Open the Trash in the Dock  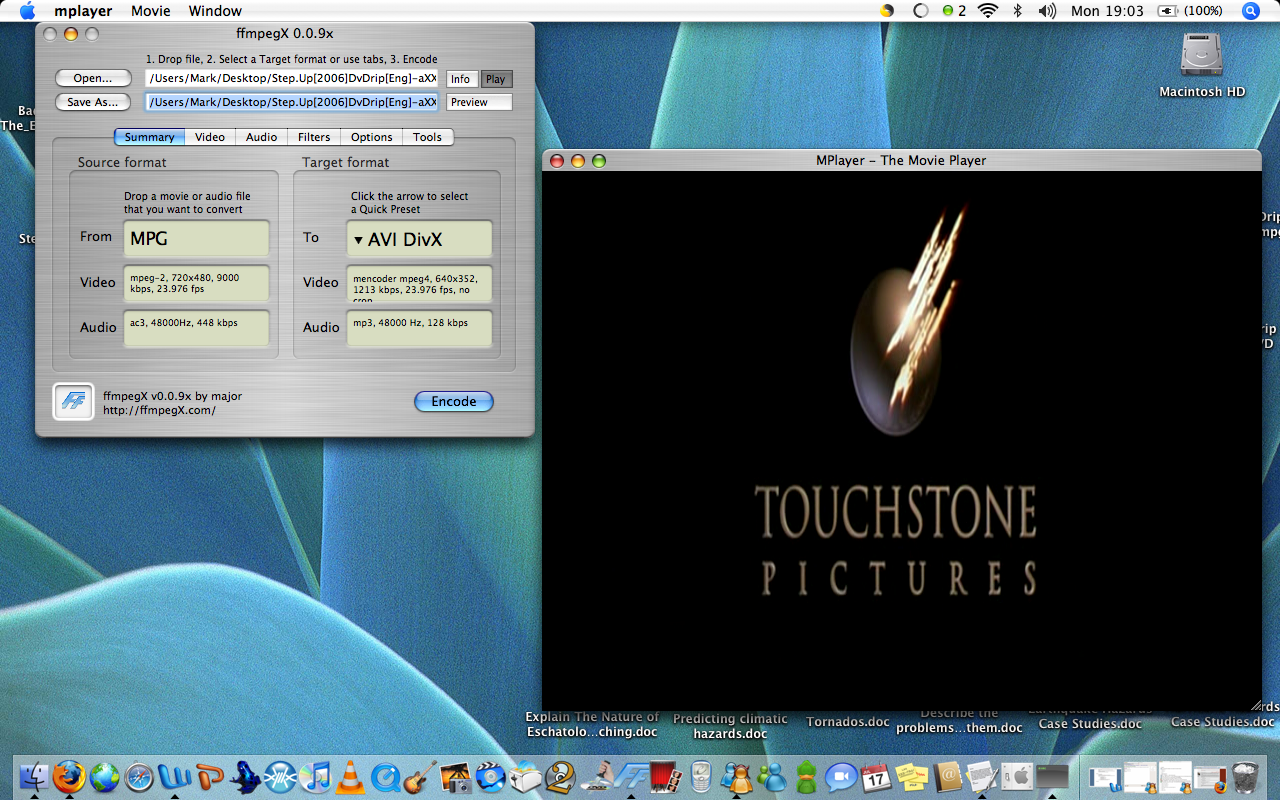(1245, 777)
